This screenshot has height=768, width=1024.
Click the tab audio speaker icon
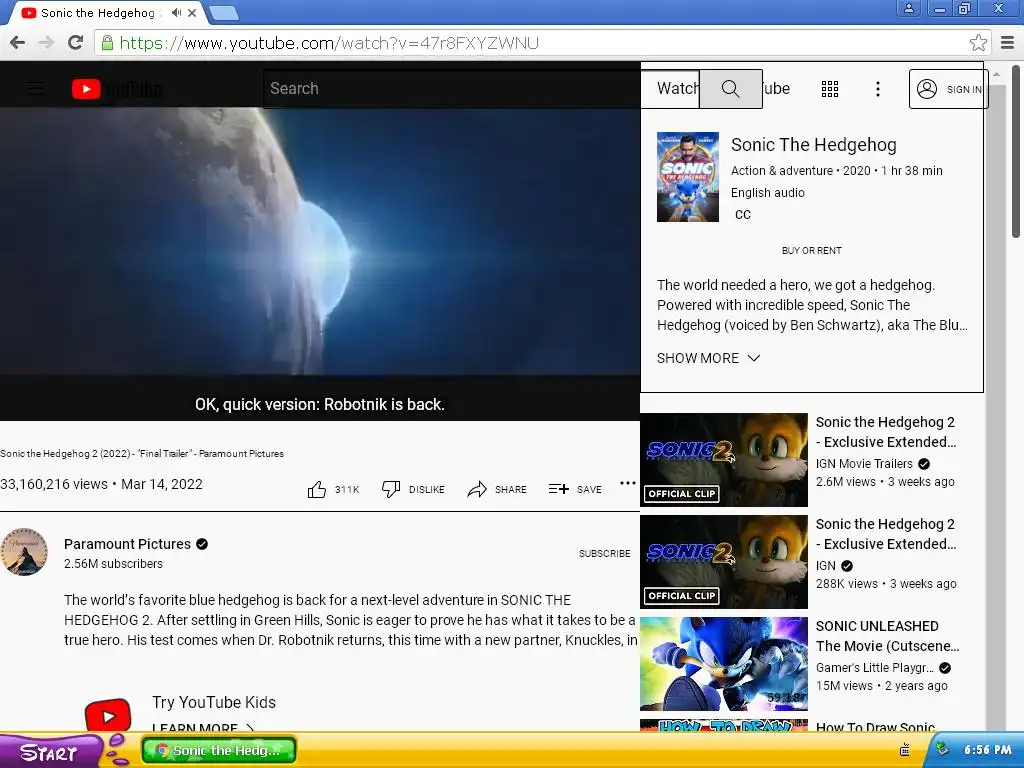click(x=176, y=12)
